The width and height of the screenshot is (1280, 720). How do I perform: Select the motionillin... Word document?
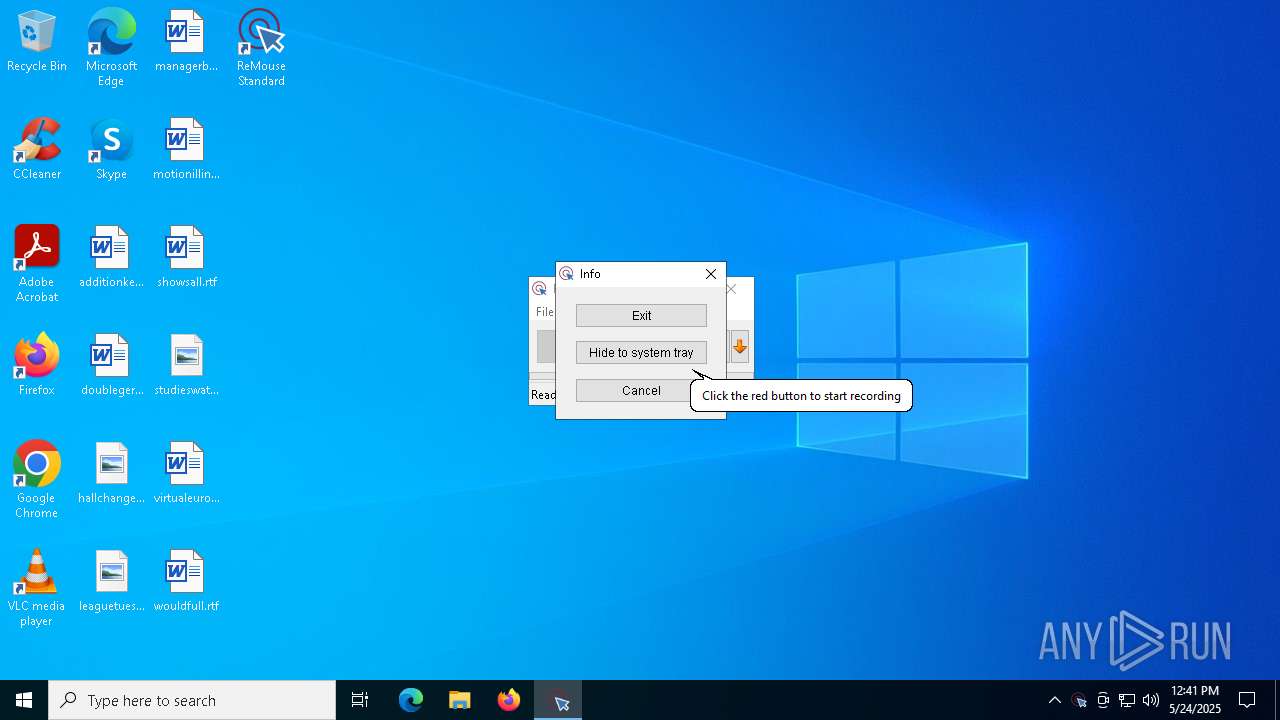coord(186,149)
